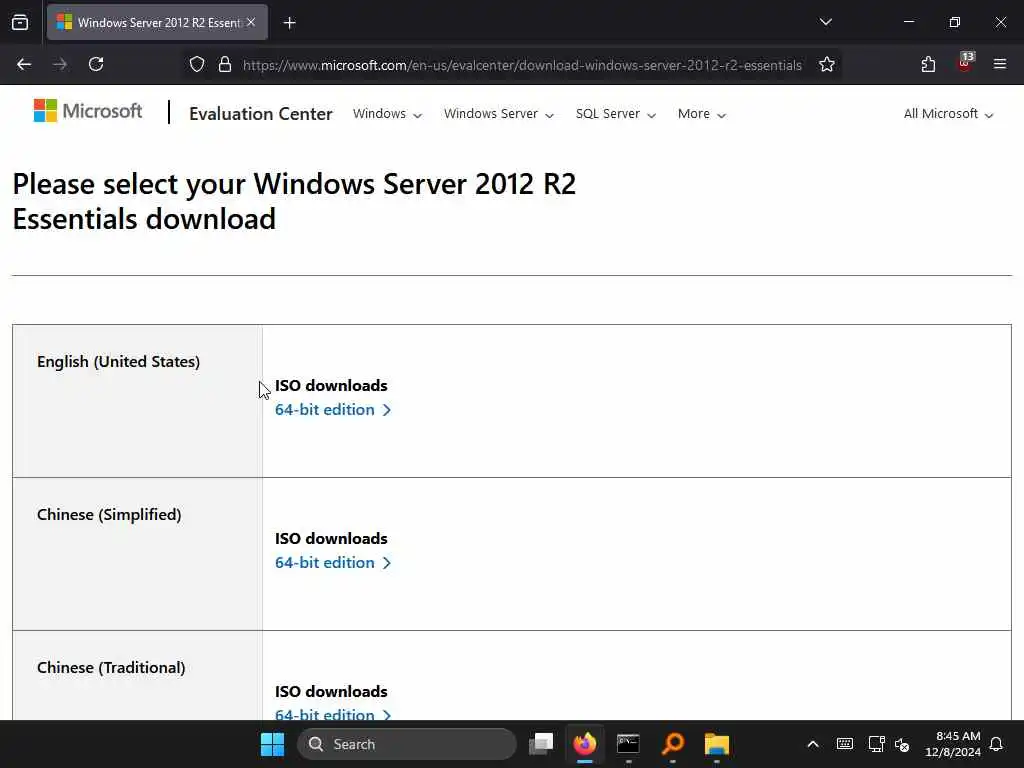Open the terminal app in the taskbar
Screen dimensions: 1024x768
tap(628, 744)
